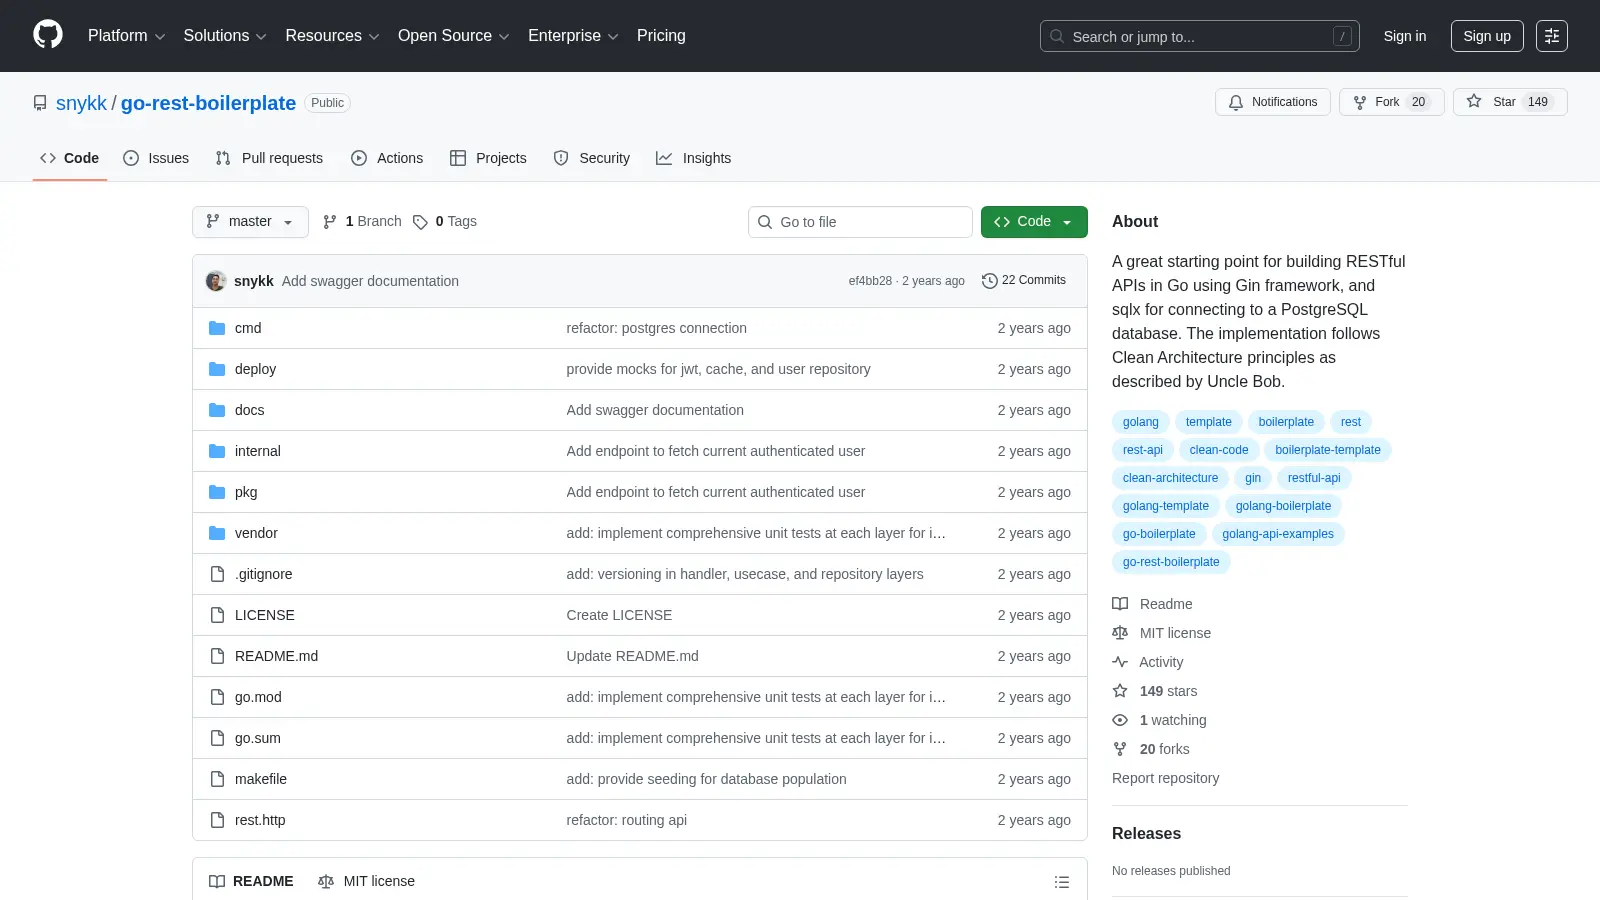
Task: Select the README tab in the file viewer
Action: (x=251, y=881)
